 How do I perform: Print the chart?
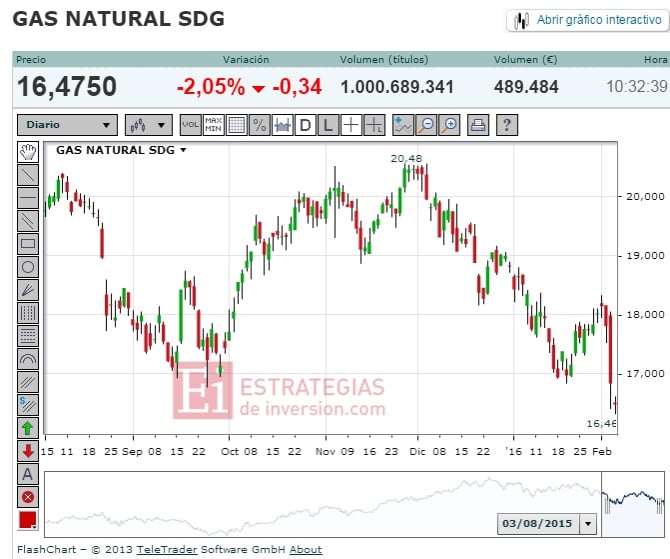click(x=478, y=125)
